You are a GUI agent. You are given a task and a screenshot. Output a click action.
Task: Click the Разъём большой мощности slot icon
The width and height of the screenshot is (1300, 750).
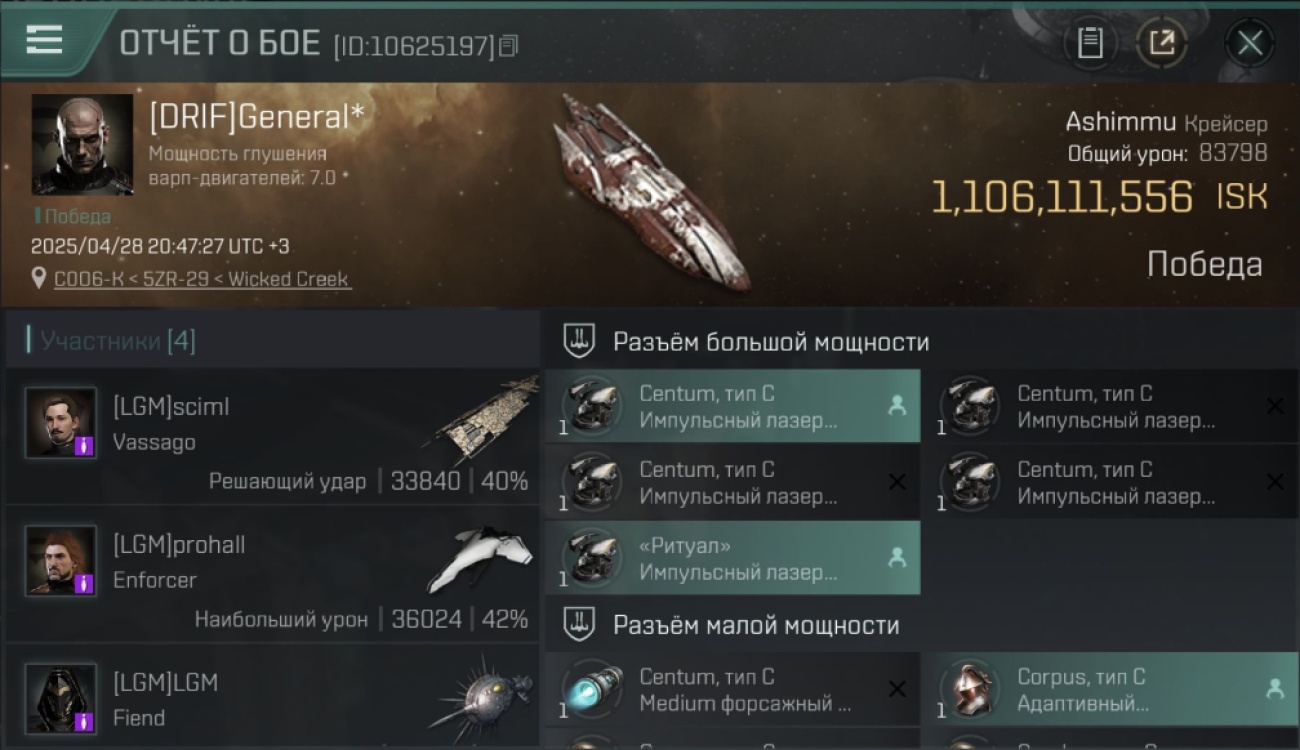[579, 341]
